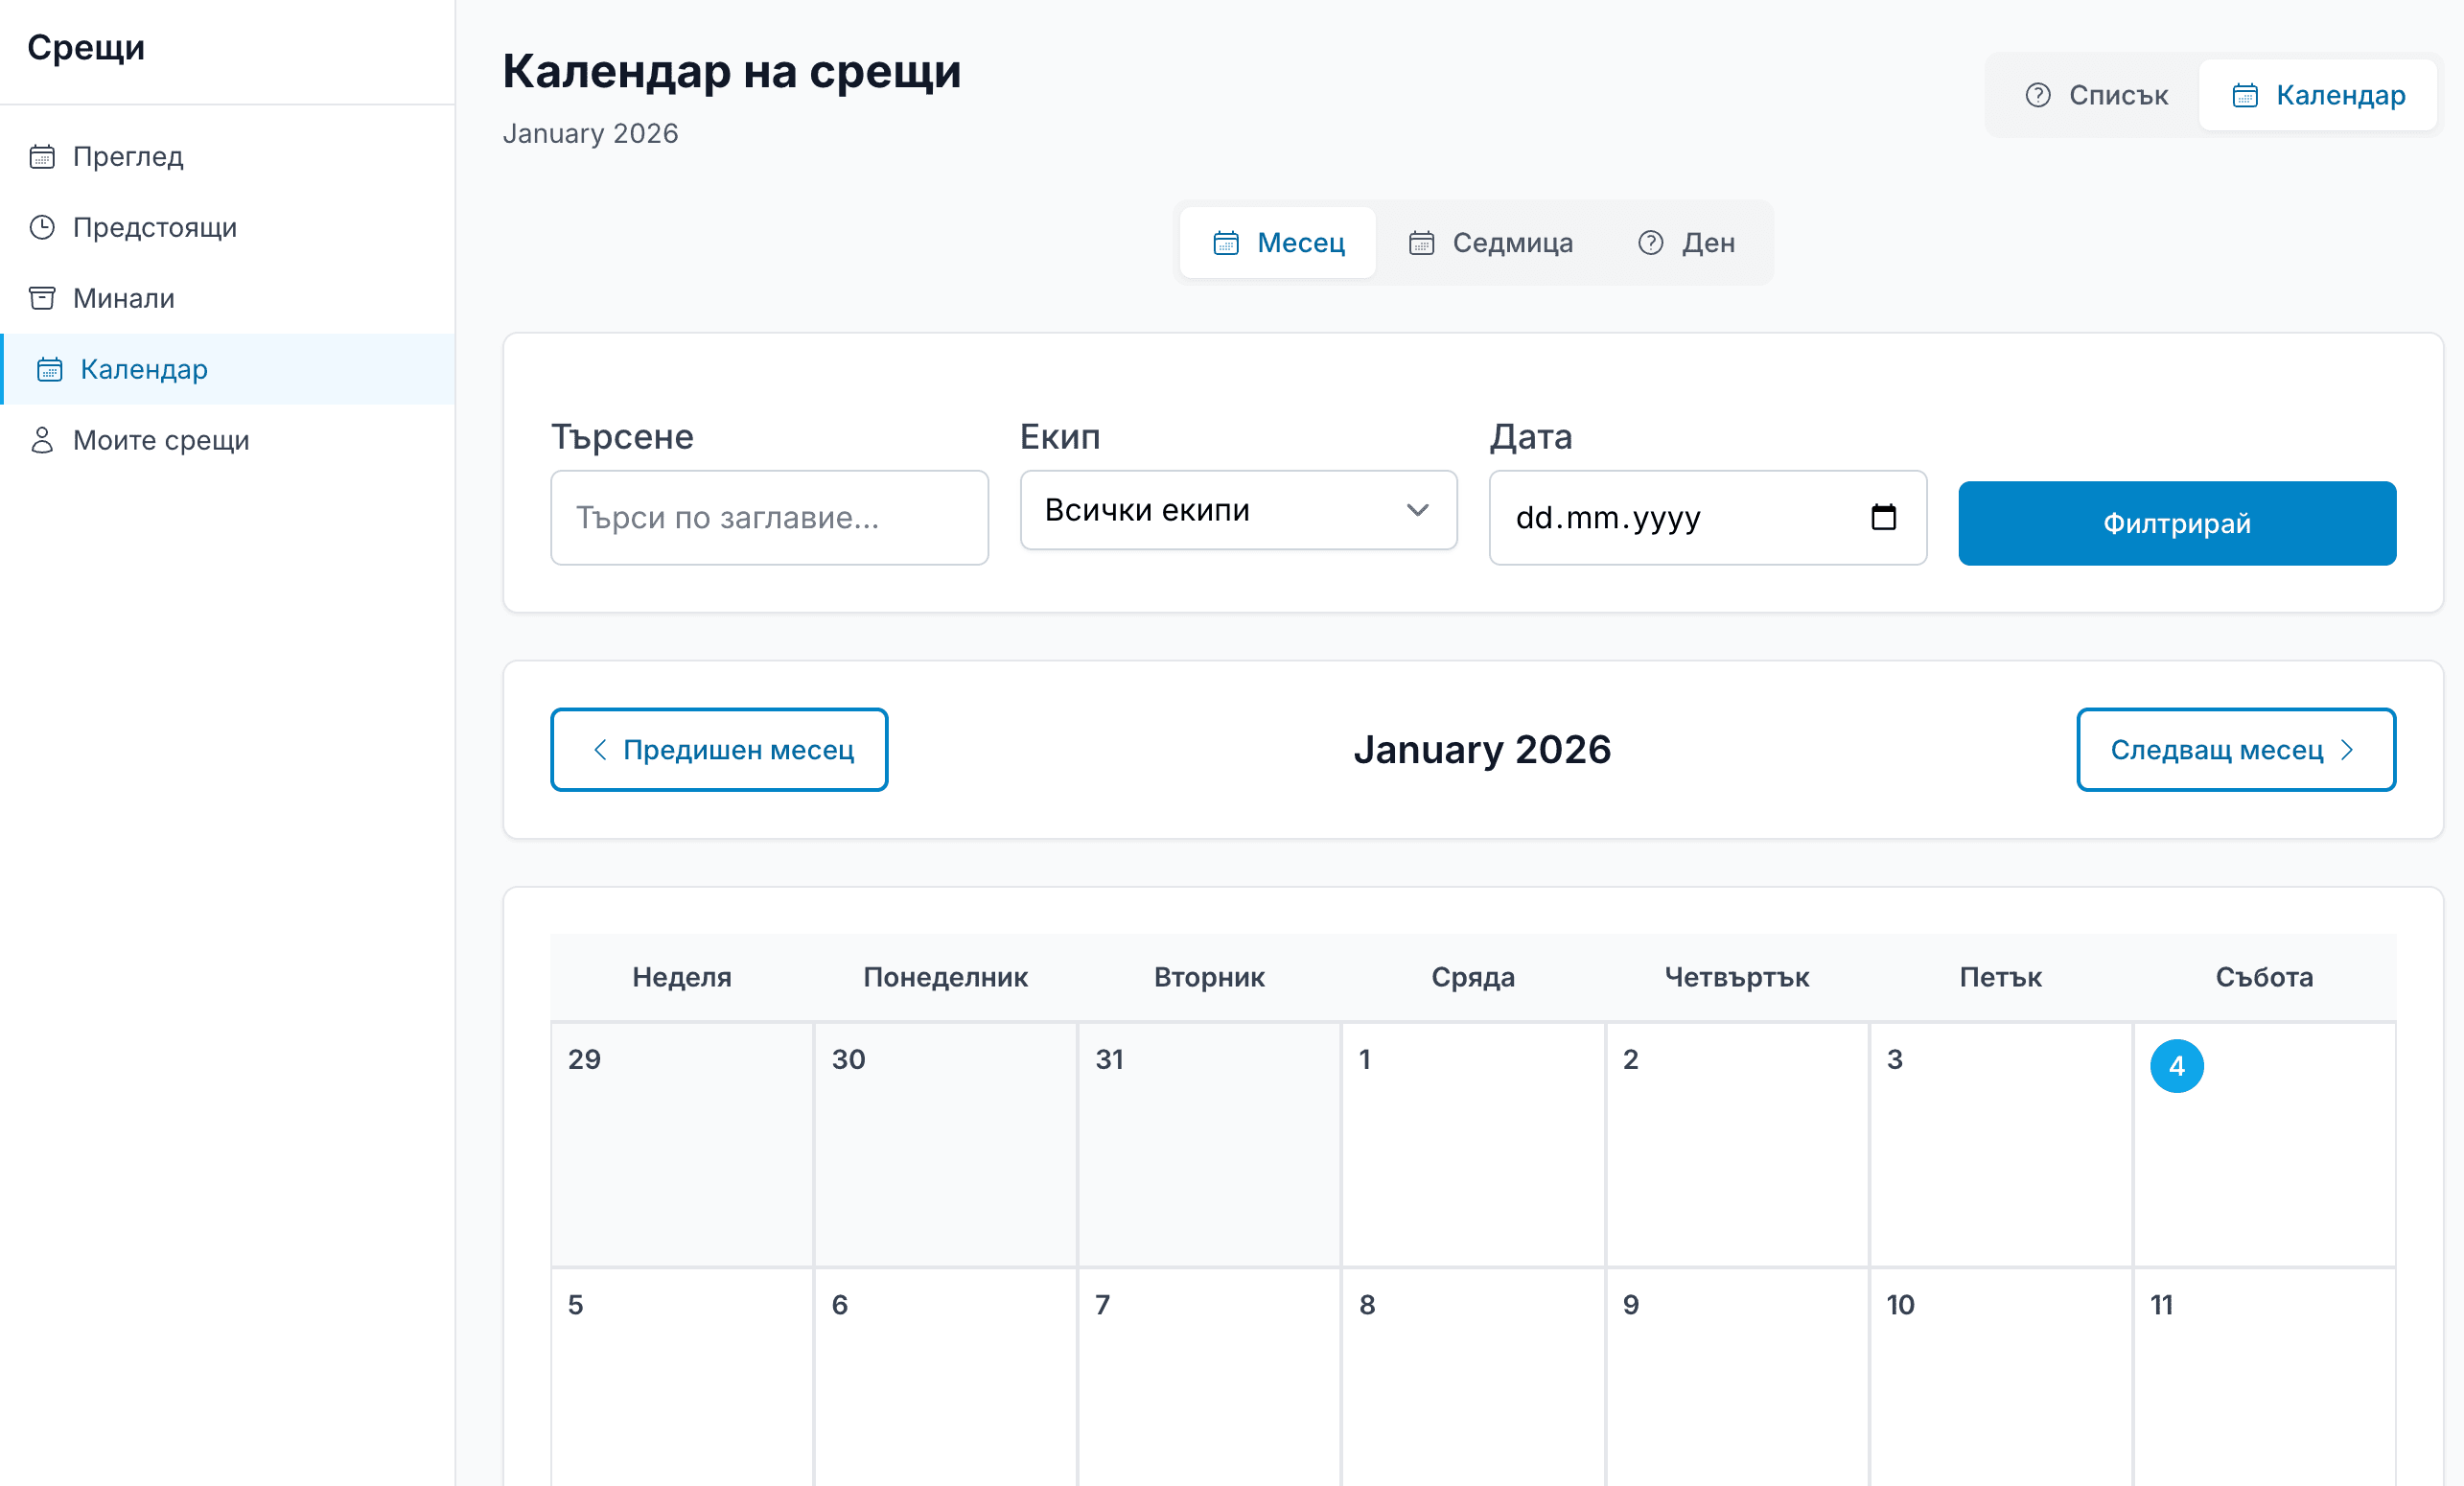Switch to Седмица view
Image resolution: width=2464 pixels, height=1486 pixels.
[1490, 242]
